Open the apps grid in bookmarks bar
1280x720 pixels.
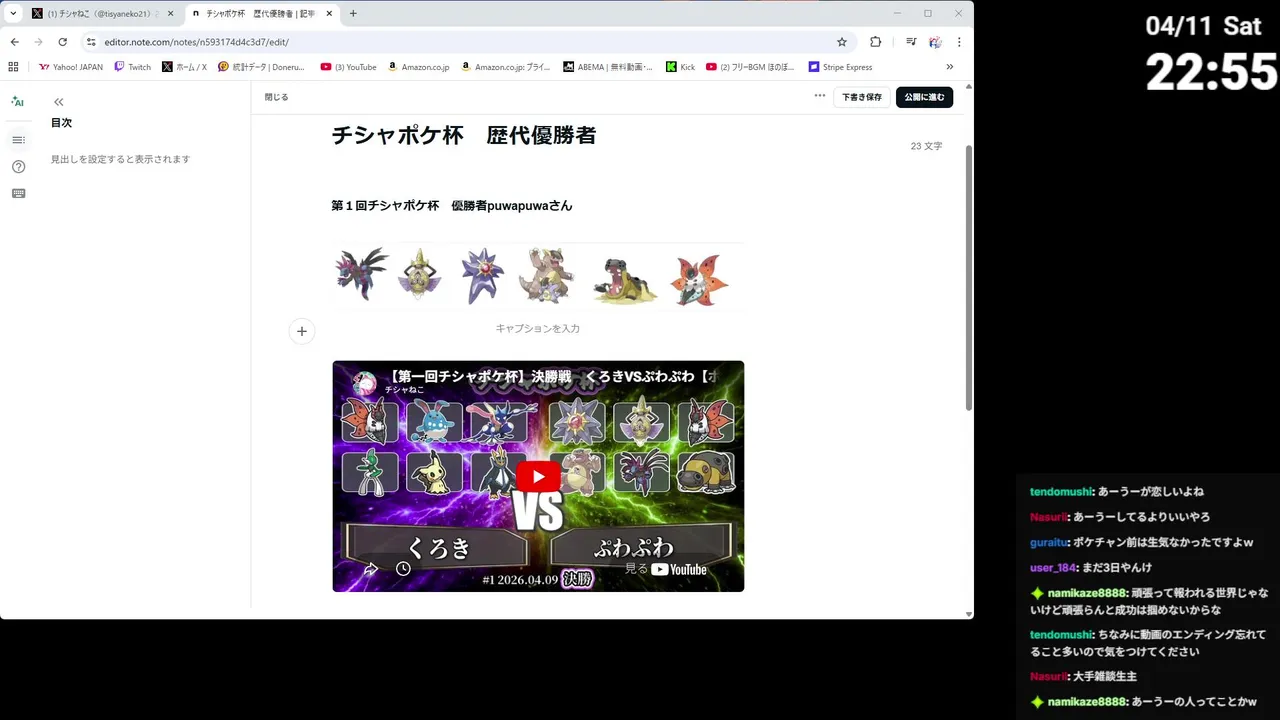click(x=13, y=67)
